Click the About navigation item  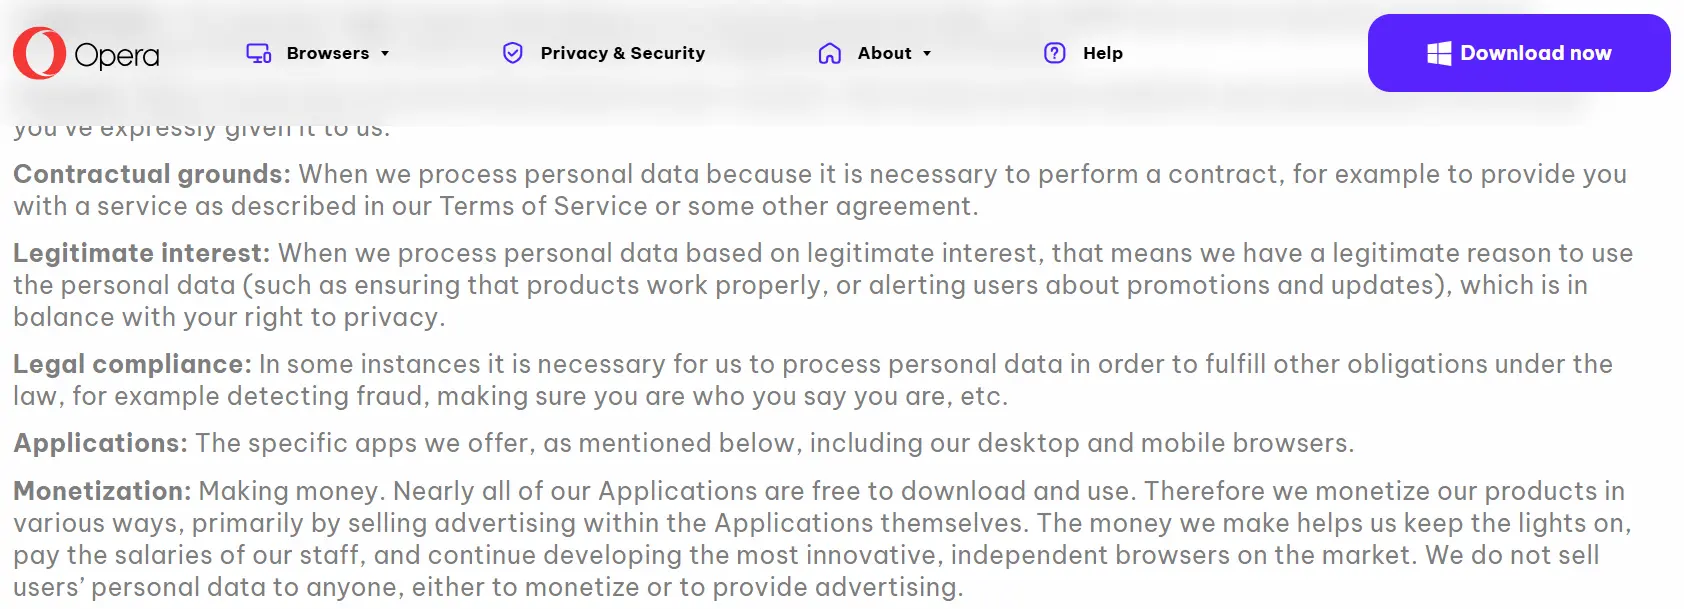[x=884, y=53]
